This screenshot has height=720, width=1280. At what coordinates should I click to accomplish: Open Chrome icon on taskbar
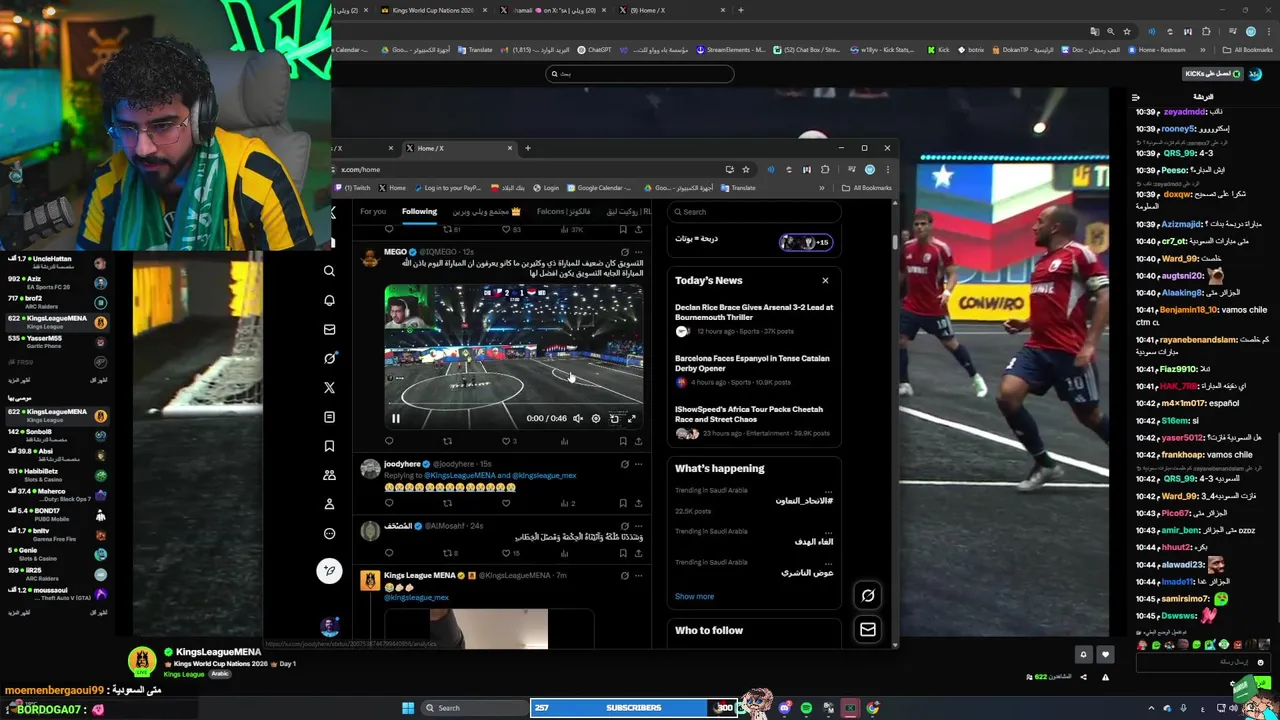click(873, 708)
